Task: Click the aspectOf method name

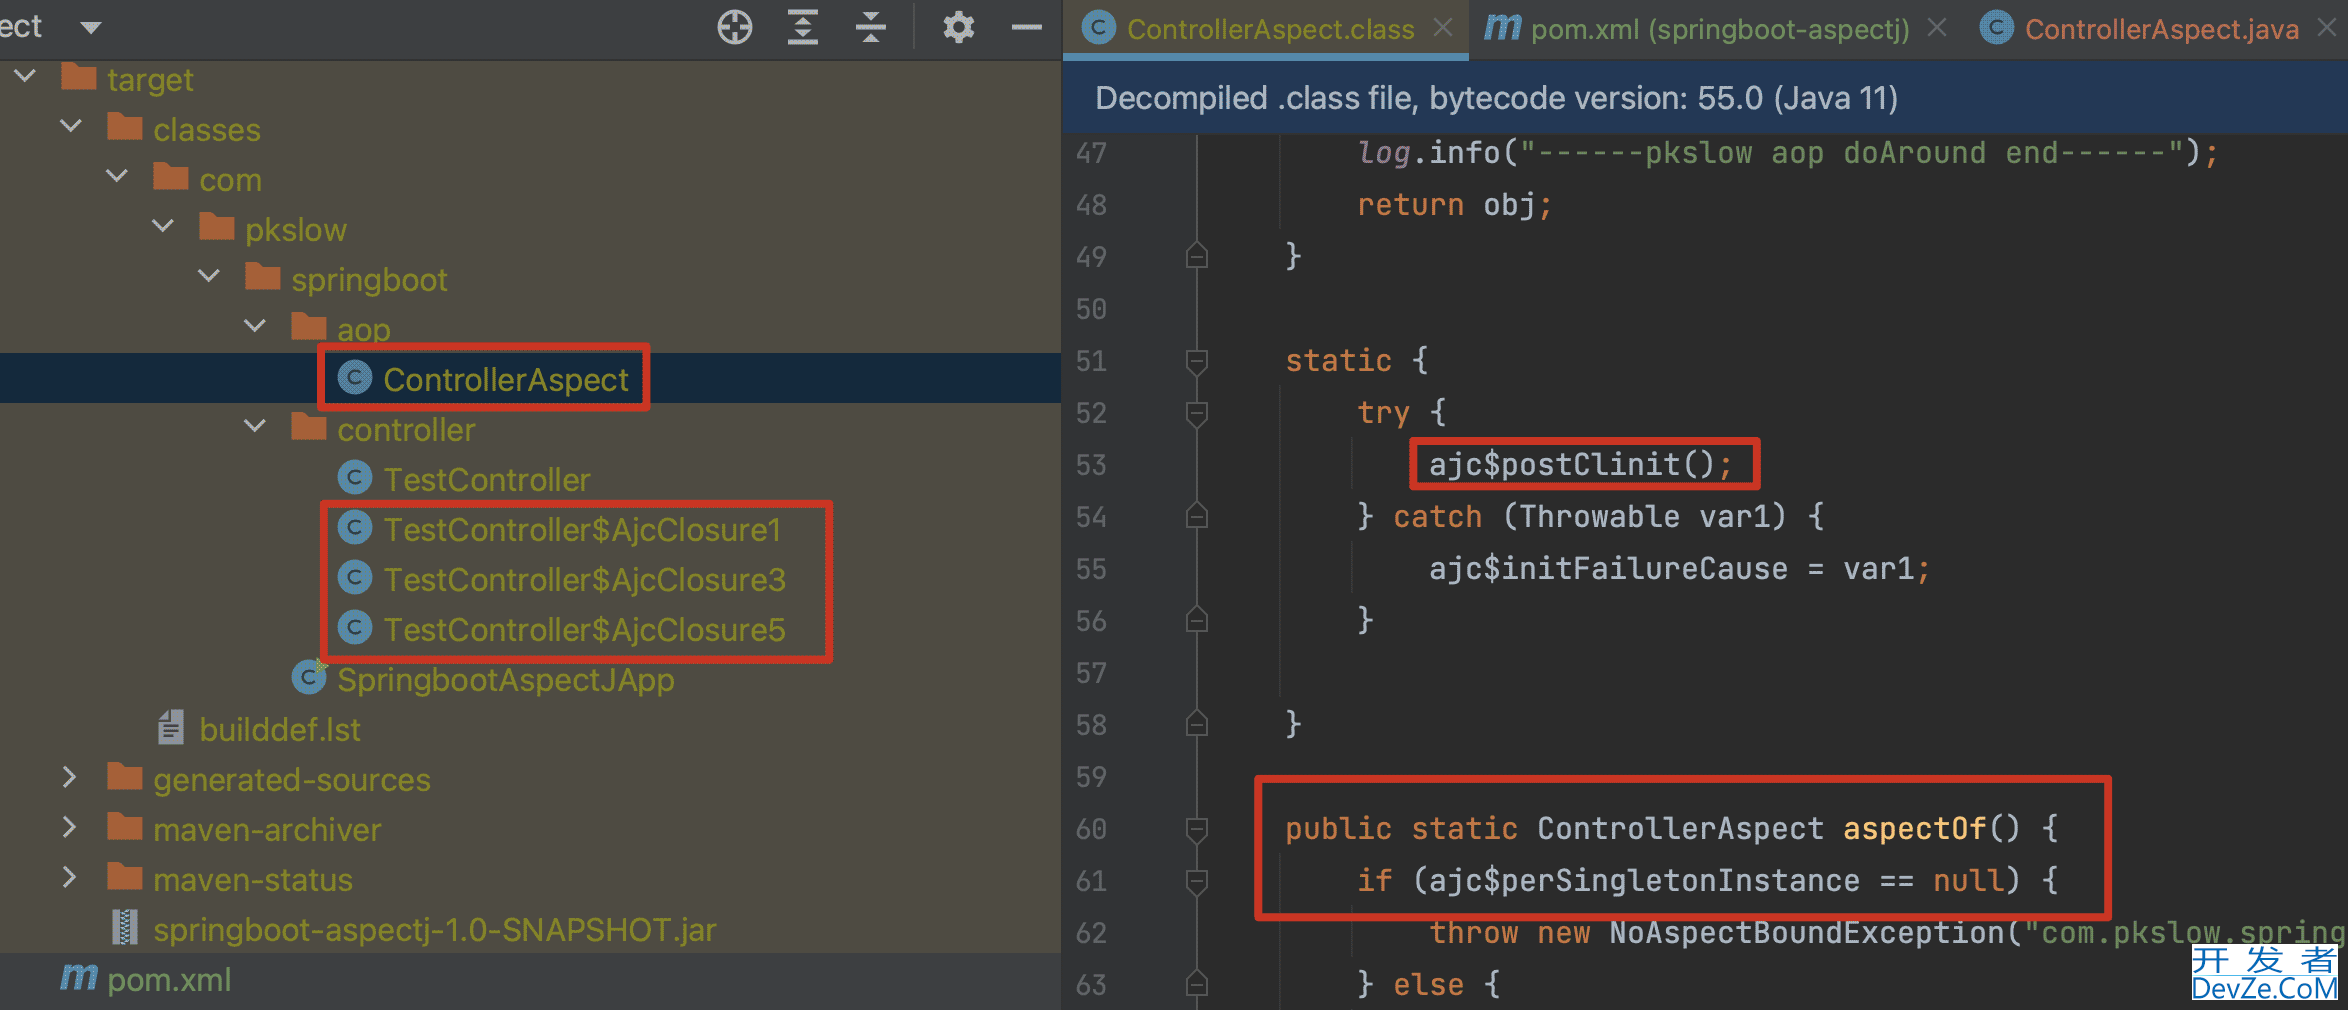Action: point(1914,828)
